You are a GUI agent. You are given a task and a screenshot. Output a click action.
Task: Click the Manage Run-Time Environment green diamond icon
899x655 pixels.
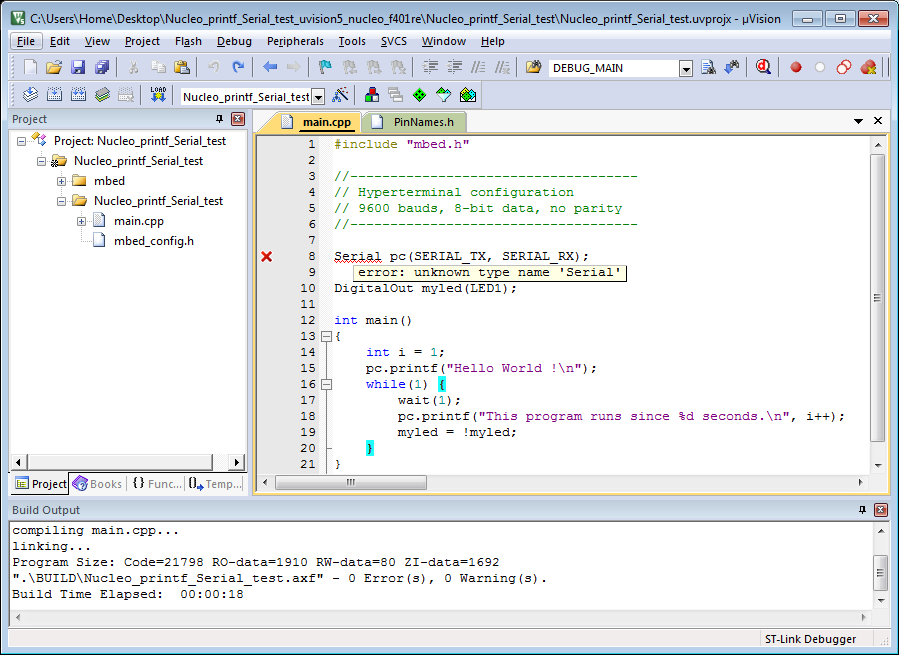pos(419,95)
